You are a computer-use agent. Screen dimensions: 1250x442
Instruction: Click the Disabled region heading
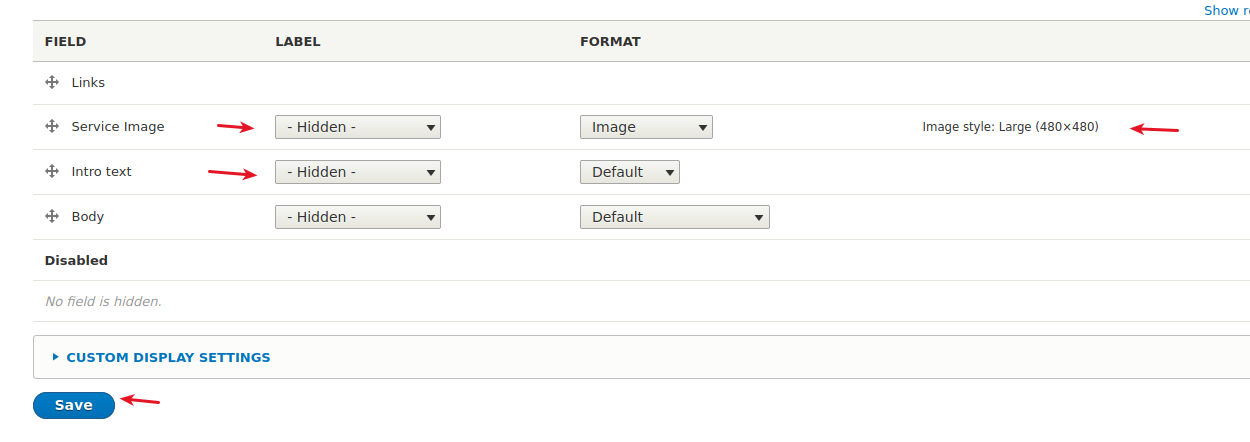coord(76,260)
